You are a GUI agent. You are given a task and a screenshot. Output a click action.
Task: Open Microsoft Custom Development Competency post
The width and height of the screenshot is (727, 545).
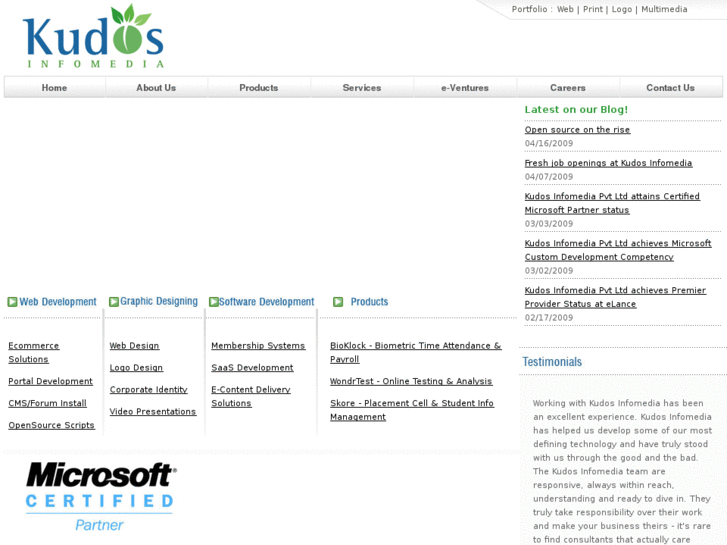618,250
